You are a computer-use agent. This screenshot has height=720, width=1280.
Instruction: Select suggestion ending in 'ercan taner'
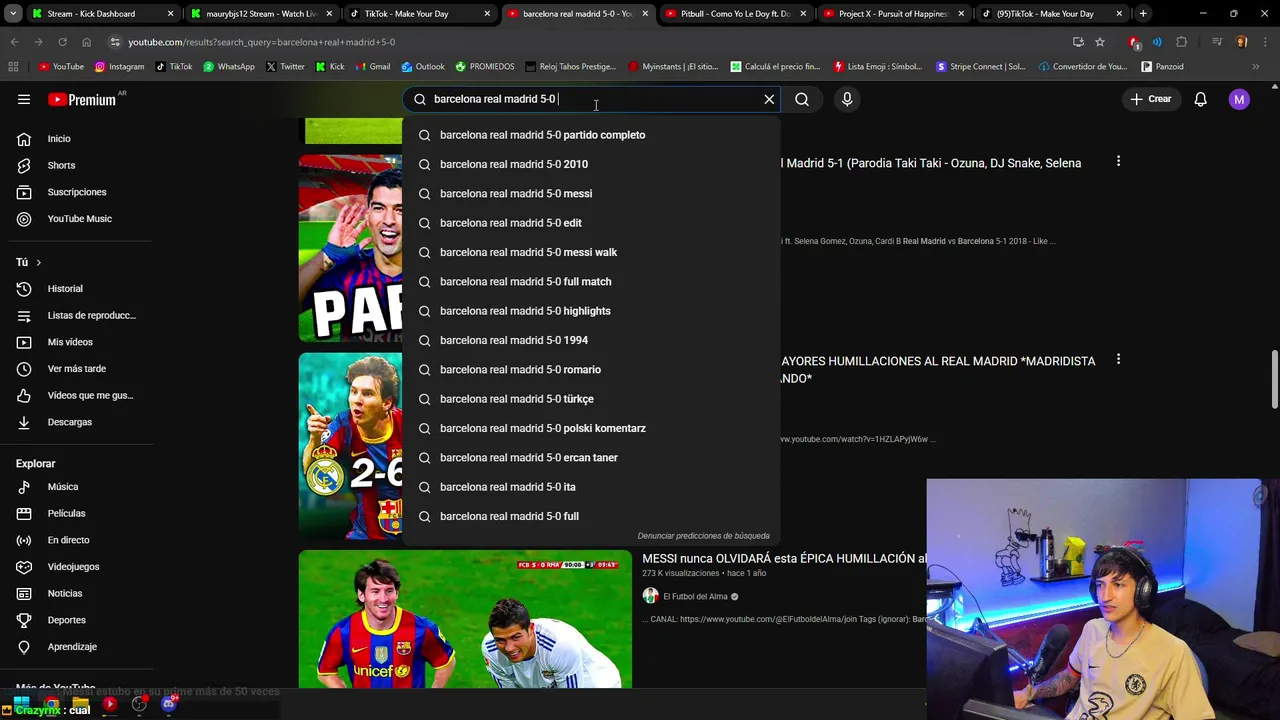591,458
